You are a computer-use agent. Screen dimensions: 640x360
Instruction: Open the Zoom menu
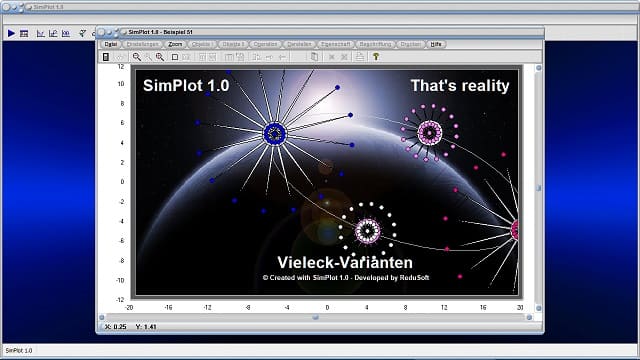click(x=175, y=44)
